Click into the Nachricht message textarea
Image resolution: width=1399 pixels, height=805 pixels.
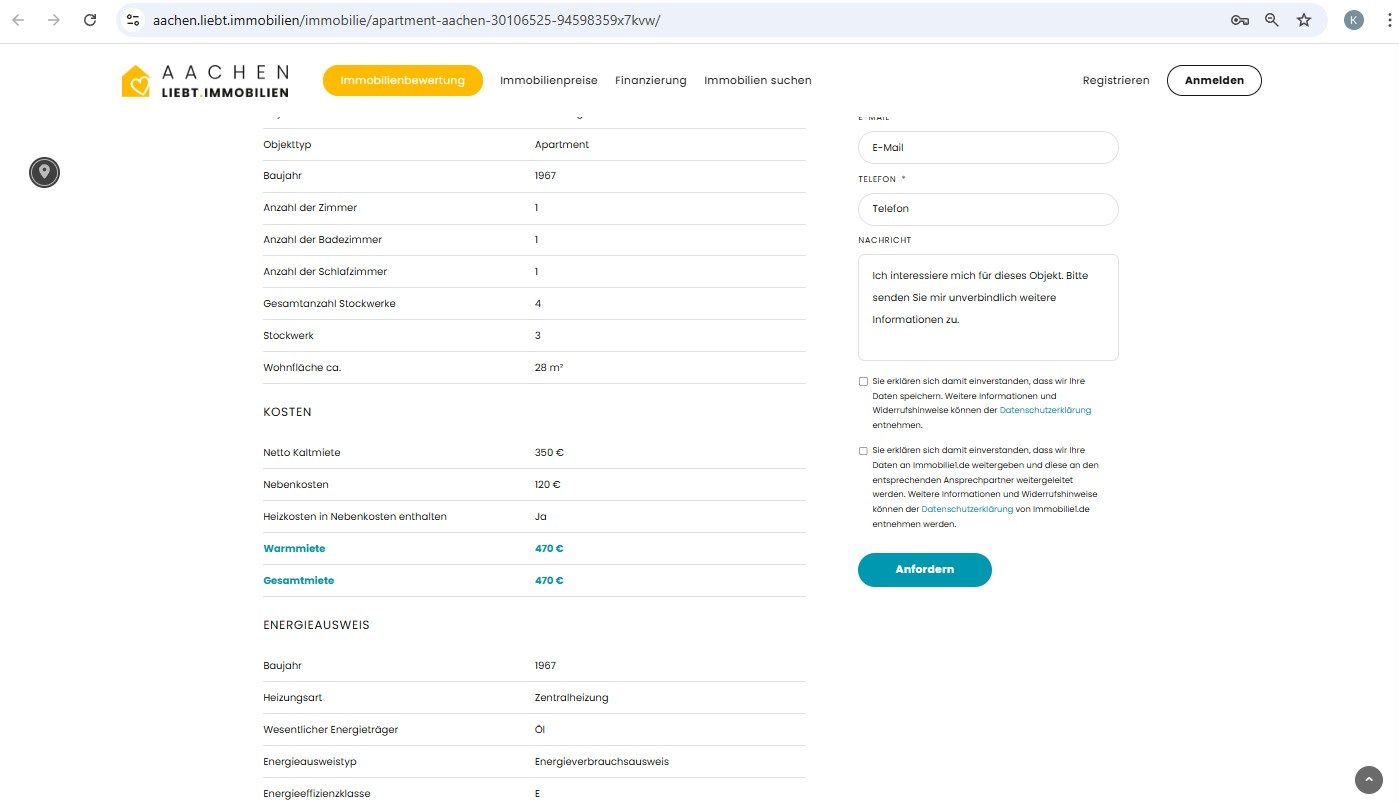[988, 307]
